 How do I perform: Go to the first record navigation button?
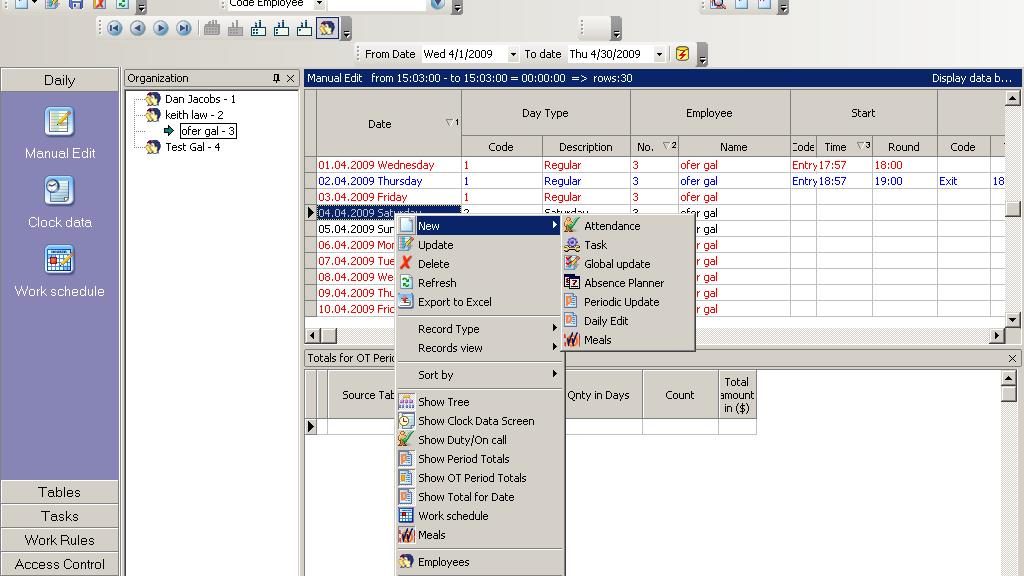[115, 29]
